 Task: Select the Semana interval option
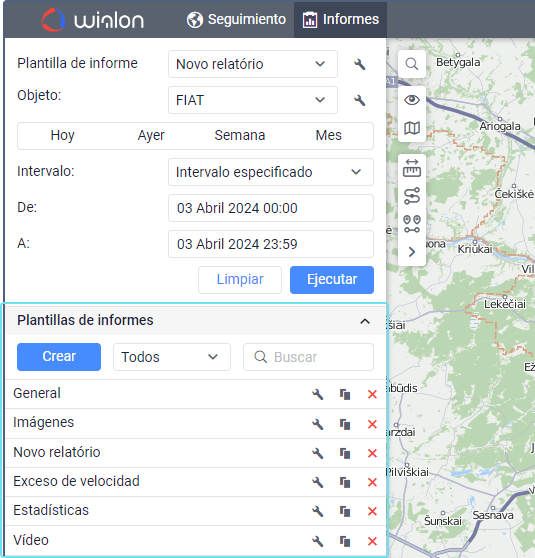240,136
